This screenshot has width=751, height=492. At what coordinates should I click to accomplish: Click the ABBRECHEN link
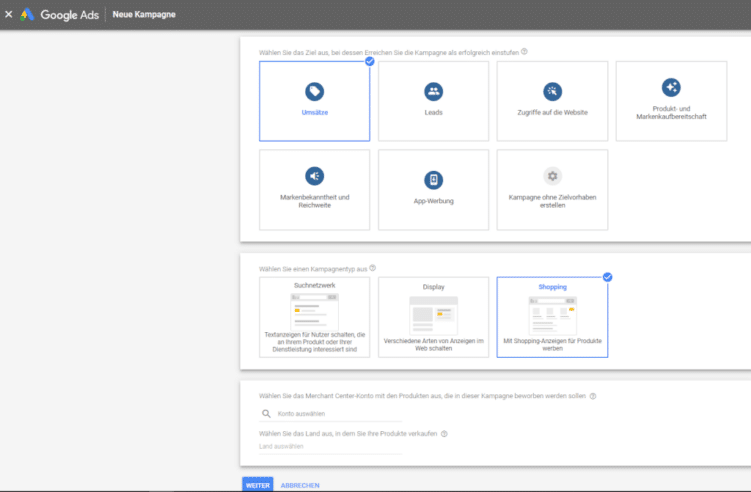coord(300,485)
